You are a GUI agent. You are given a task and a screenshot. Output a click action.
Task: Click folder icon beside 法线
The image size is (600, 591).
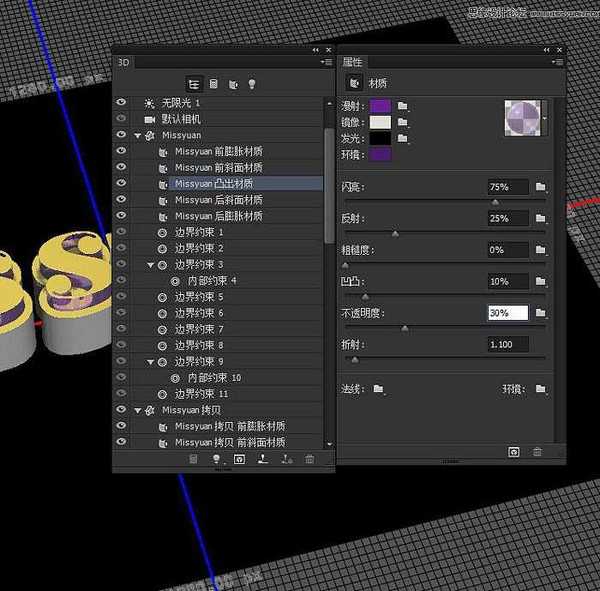pos(379,389)
